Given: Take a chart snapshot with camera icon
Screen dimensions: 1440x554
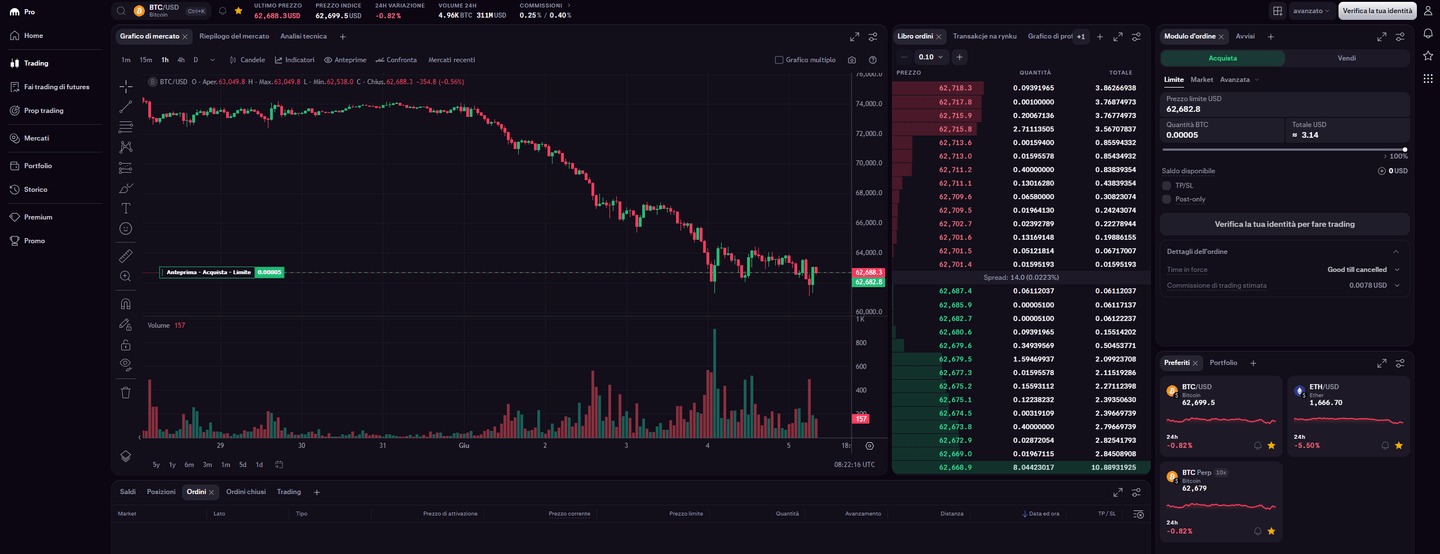Looking at the screenshot, I should tap(852, 60).
